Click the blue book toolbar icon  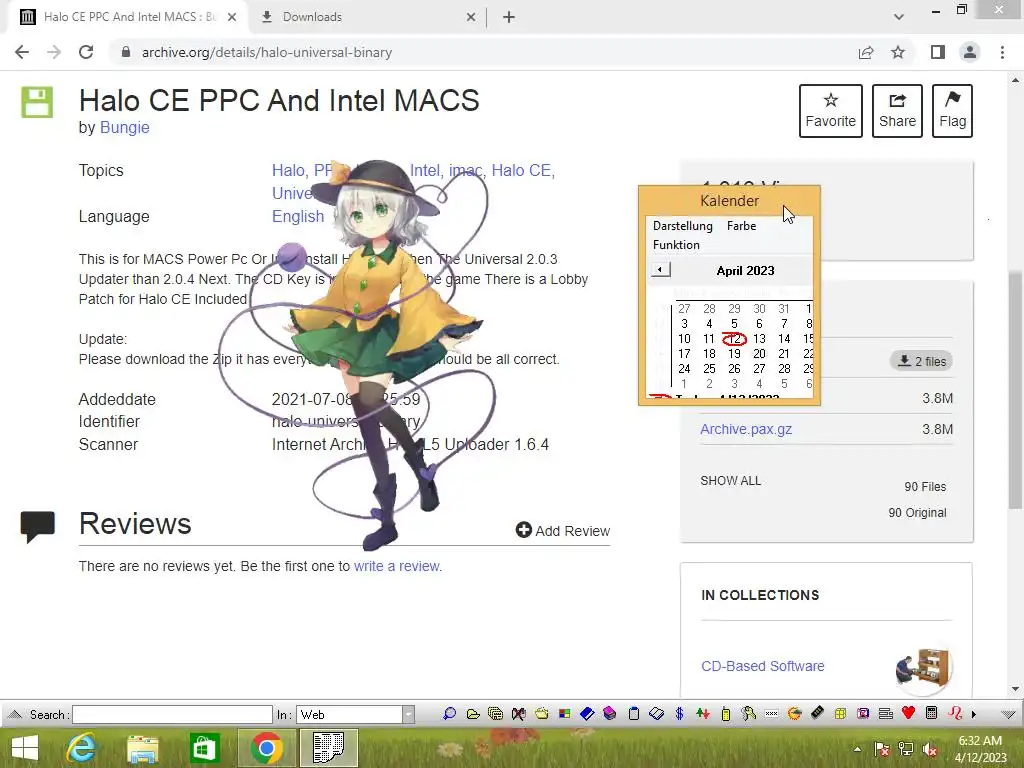point(587,714)
